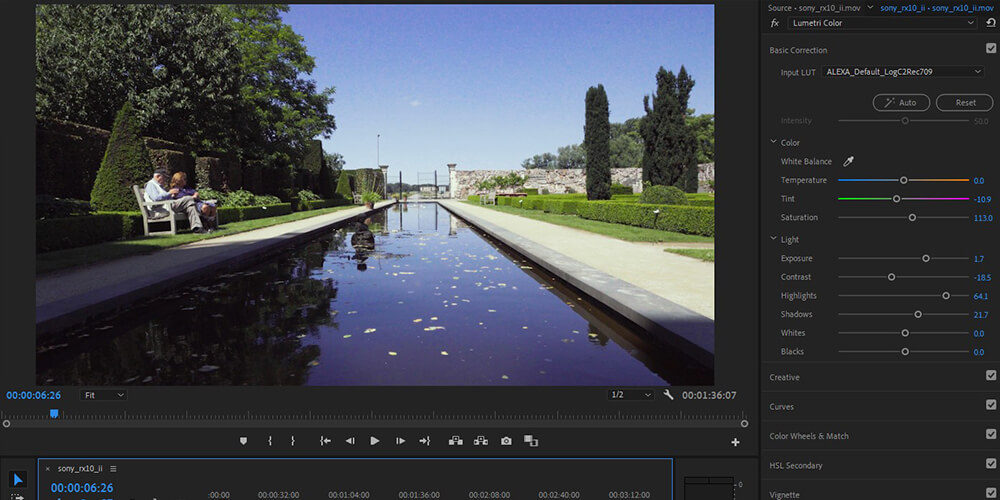This screenshot has height=500, width=1000.
Task: Toggle the HSL Secondary checkbox
Action: pyautogui.click(x=990, y=464)
